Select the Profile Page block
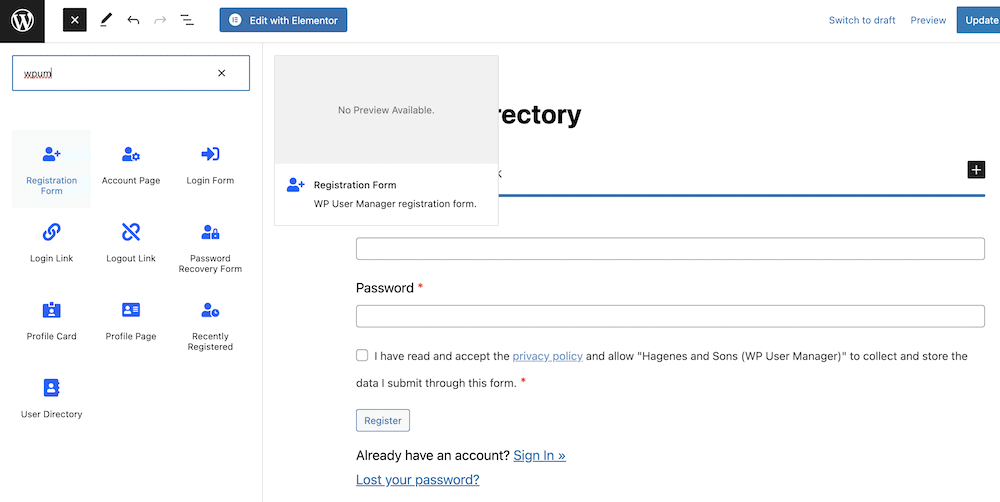Screen dimensions: 1000x502 131,325
